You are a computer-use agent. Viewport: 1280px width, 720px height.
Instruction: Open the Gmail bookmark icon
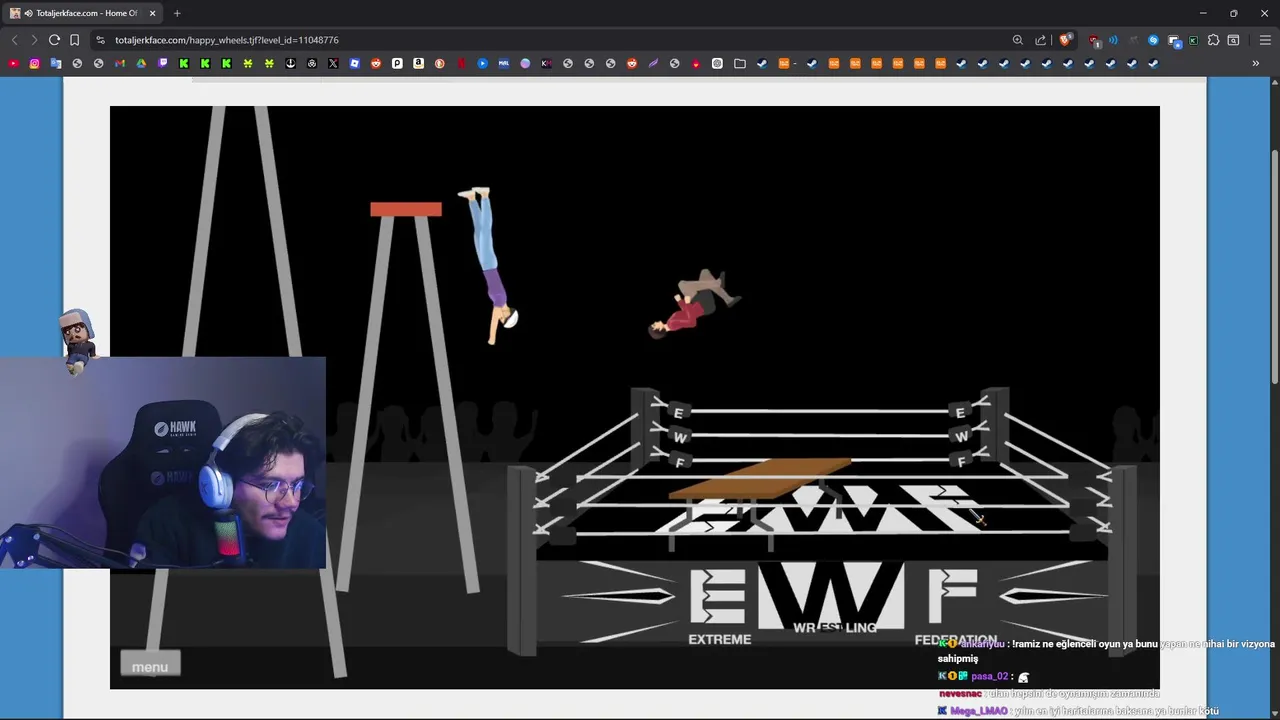point(120,63)
